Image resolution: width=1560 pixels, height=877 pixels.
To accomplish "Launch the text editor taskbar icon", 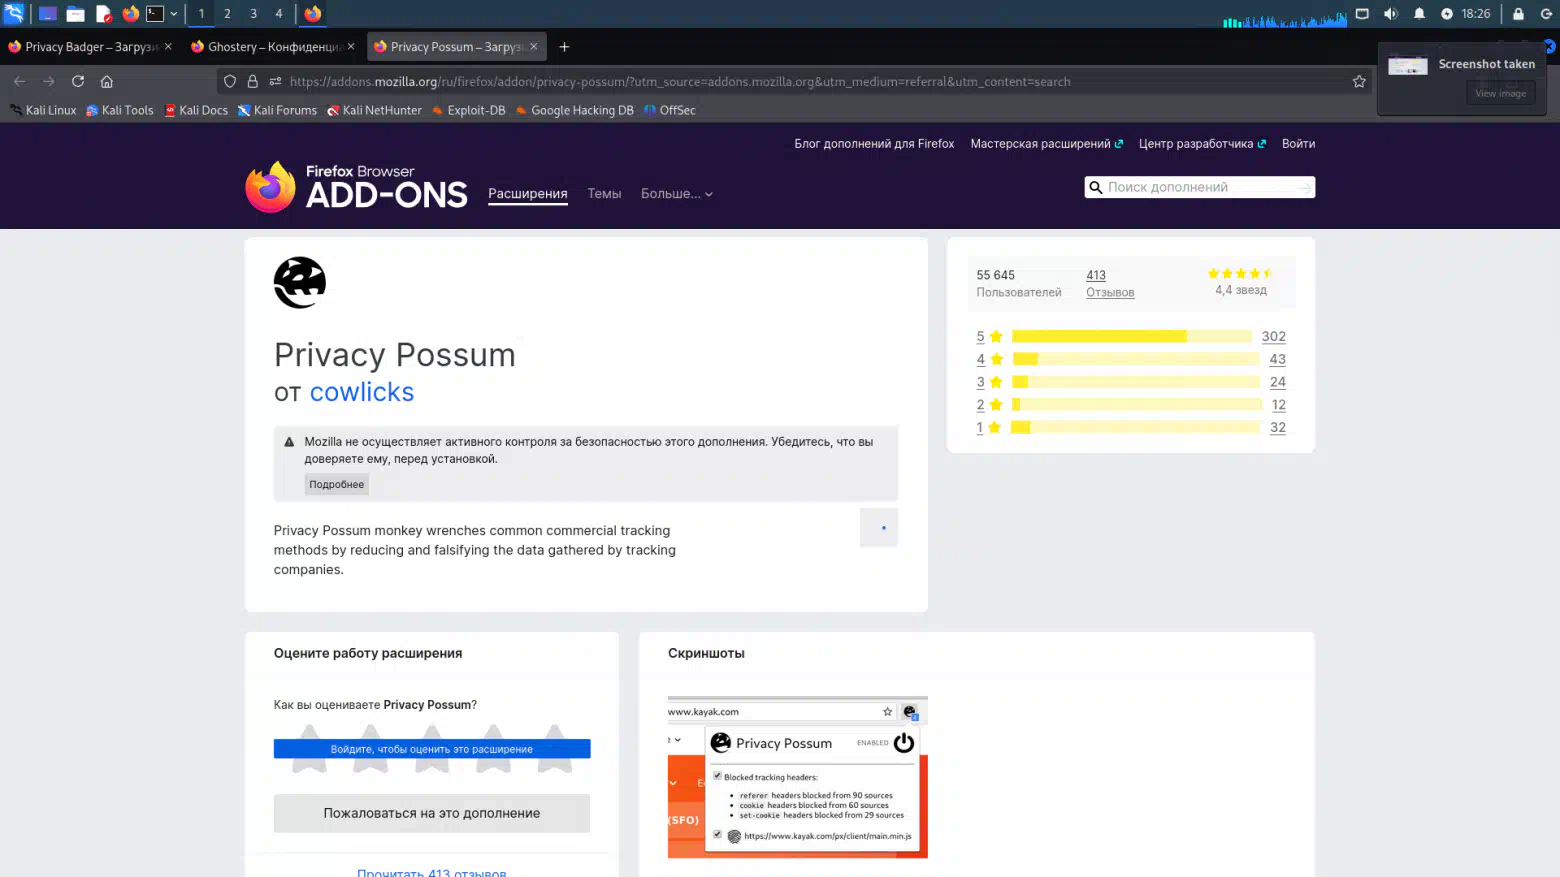I will [103, 14].
